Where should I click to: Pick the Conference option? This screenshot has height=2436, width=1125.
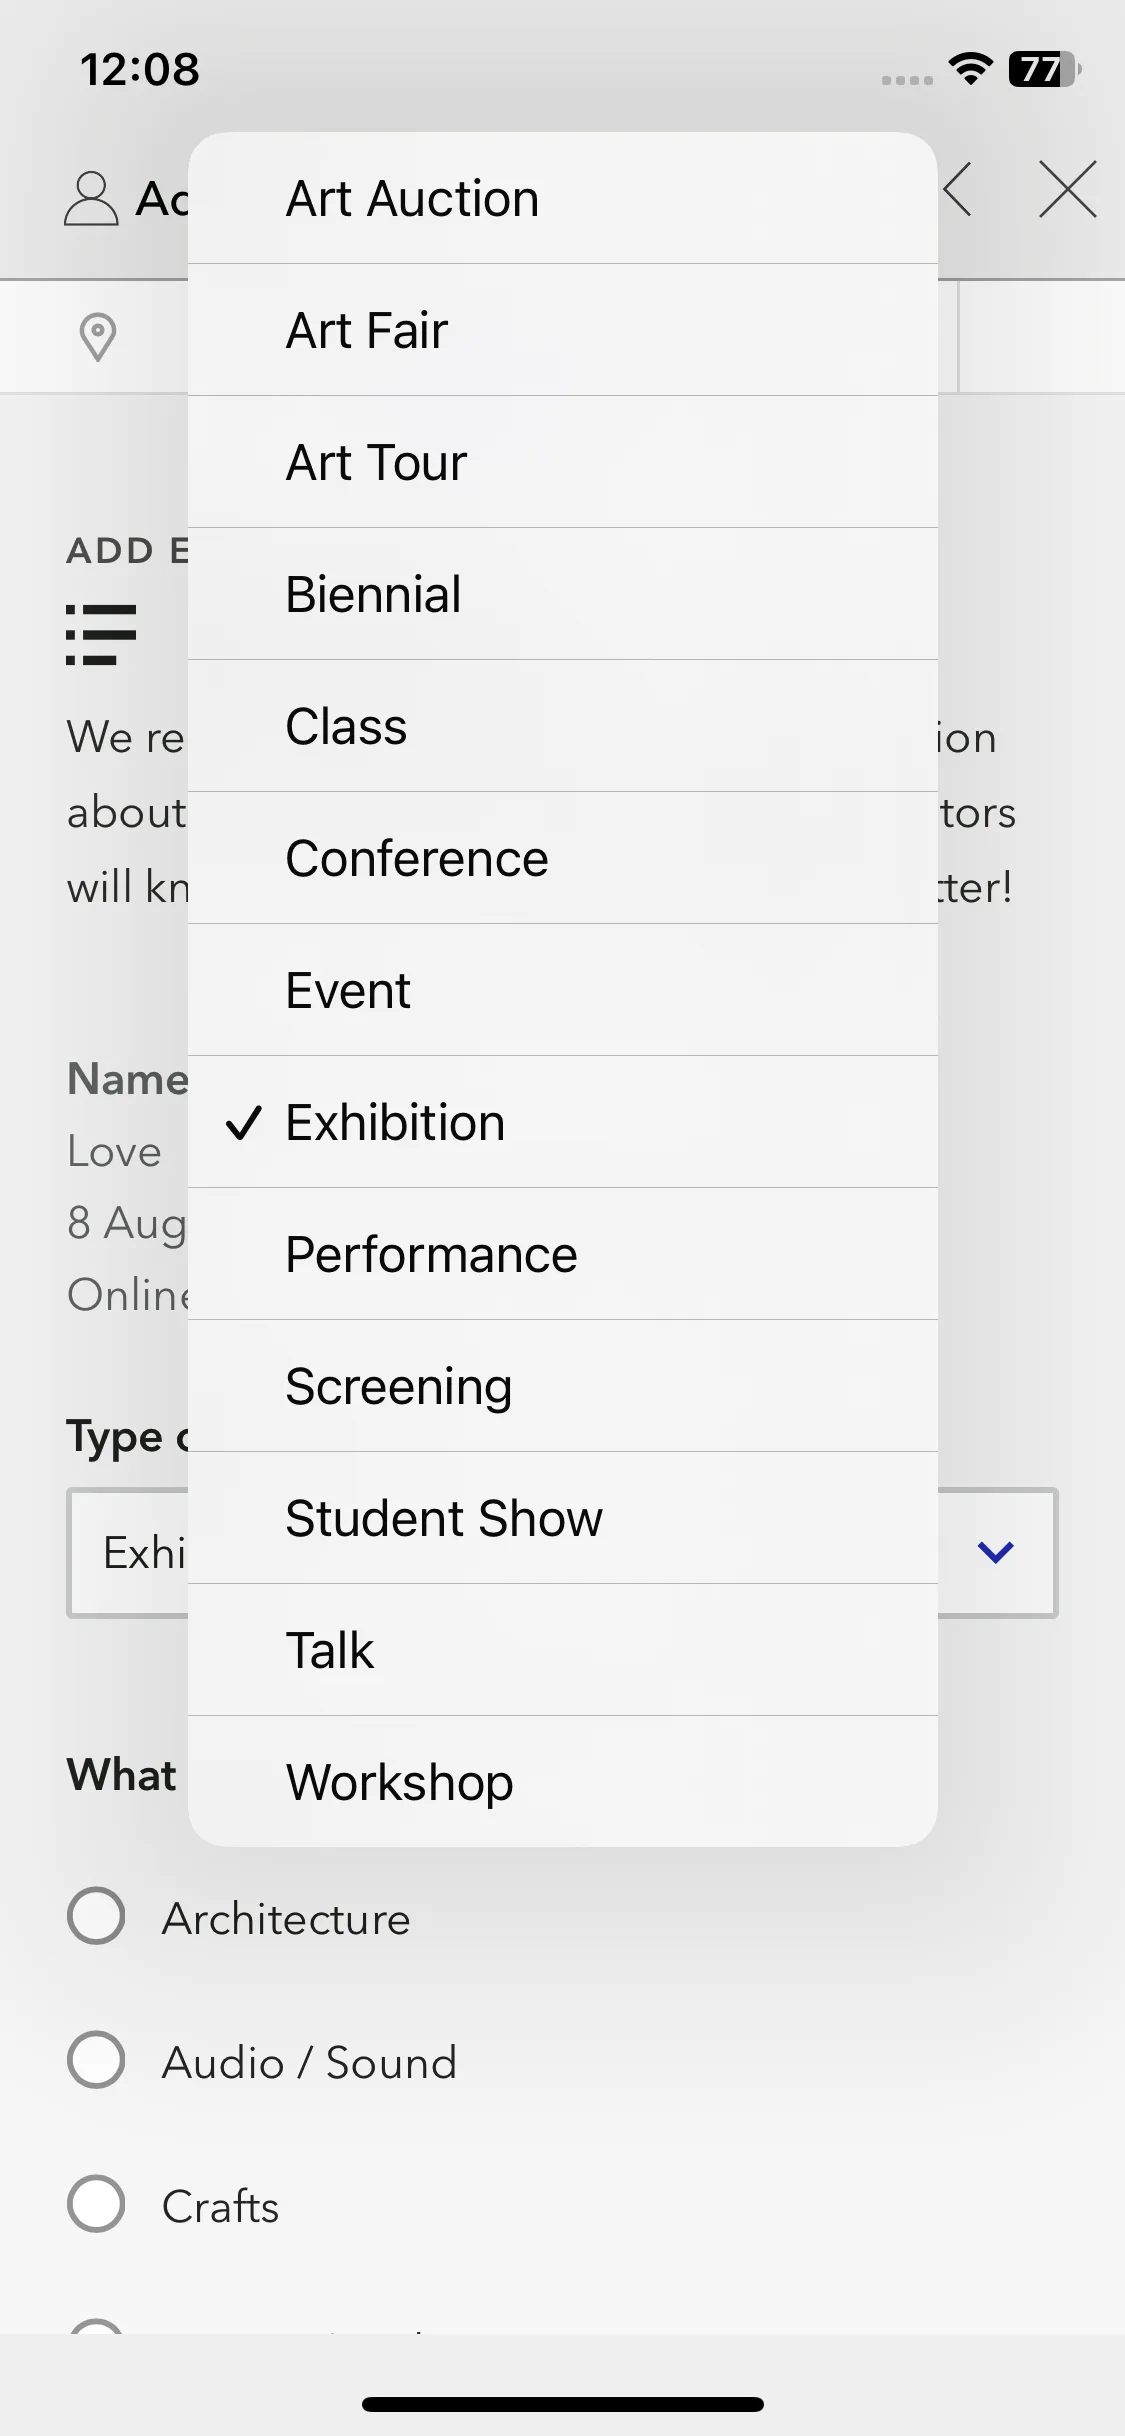click(x=563, y=858)
